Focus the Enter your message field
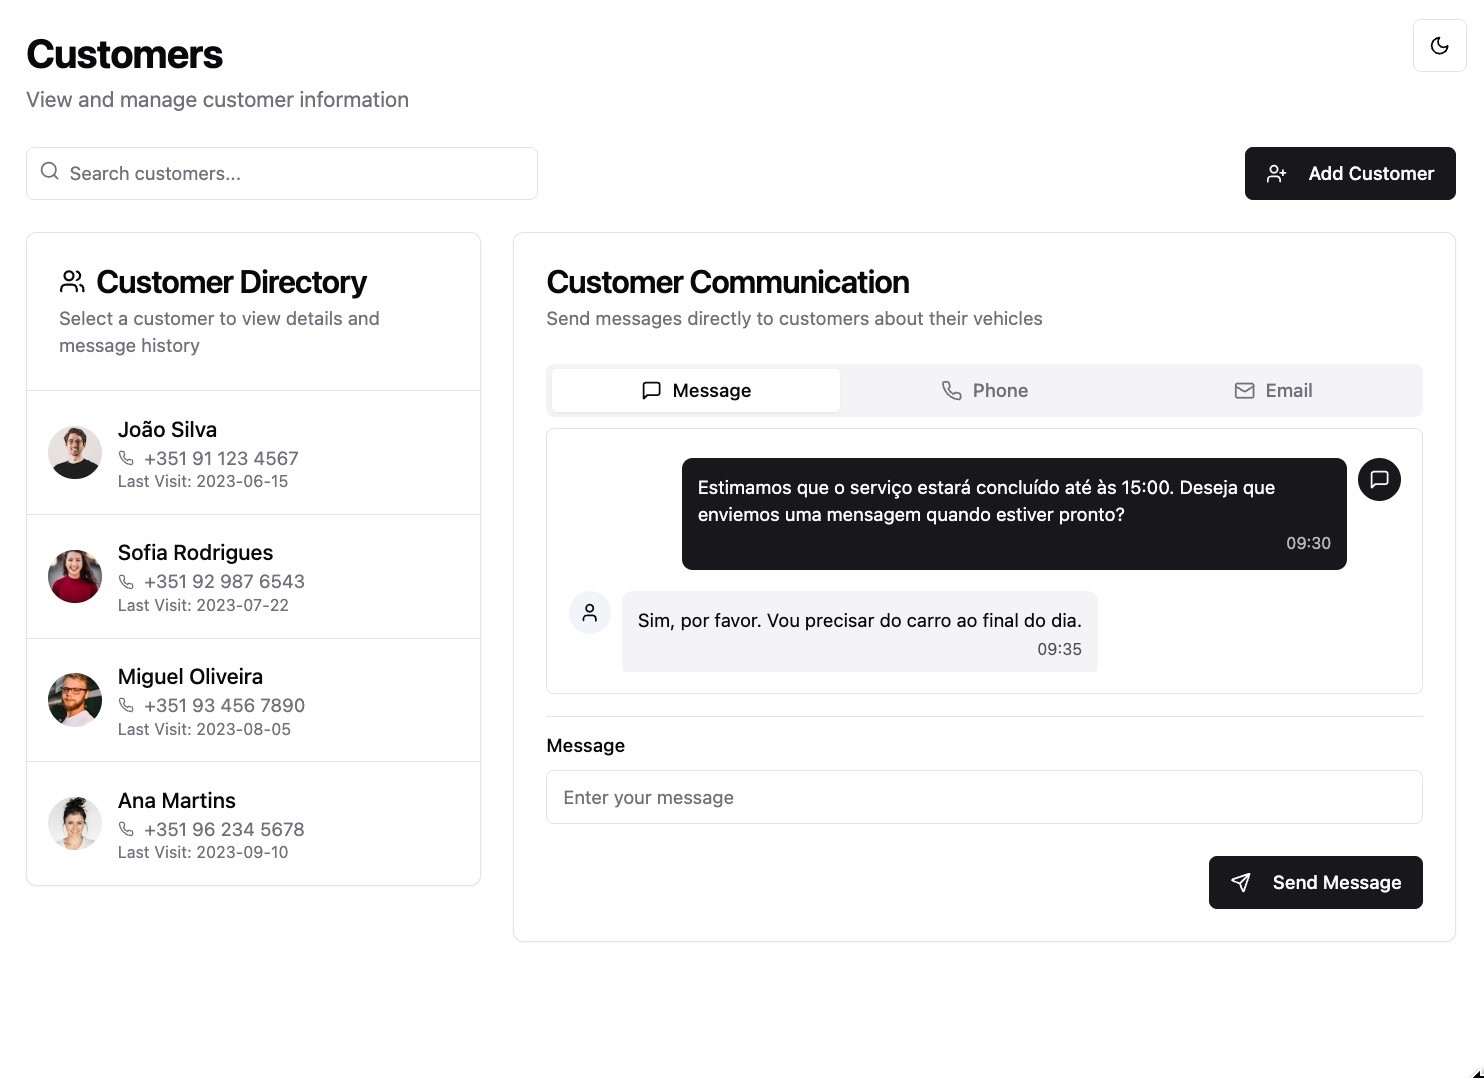Viewport: 1484px width, 1078px height. (x=984, y=797)
